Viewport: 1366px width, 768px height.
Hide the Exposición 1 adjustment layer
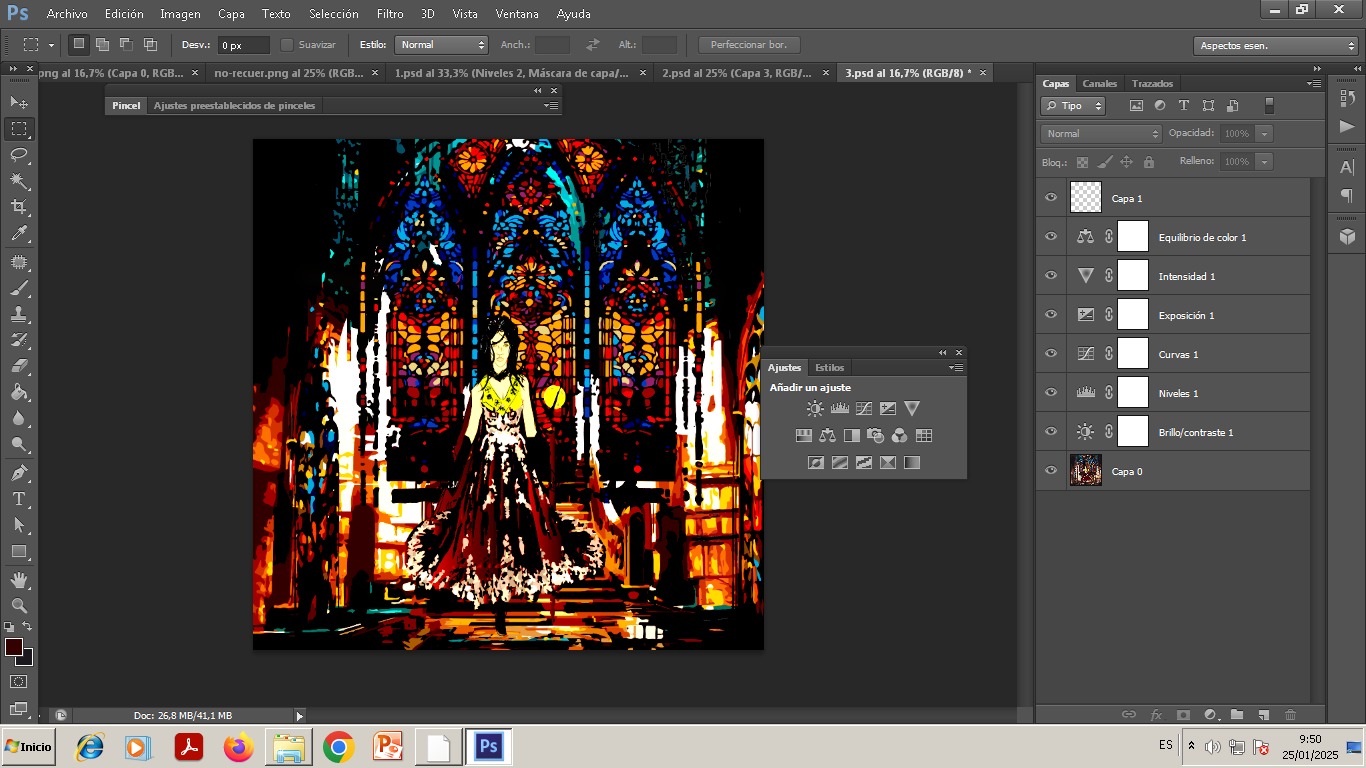click(x=1051, y=315)
